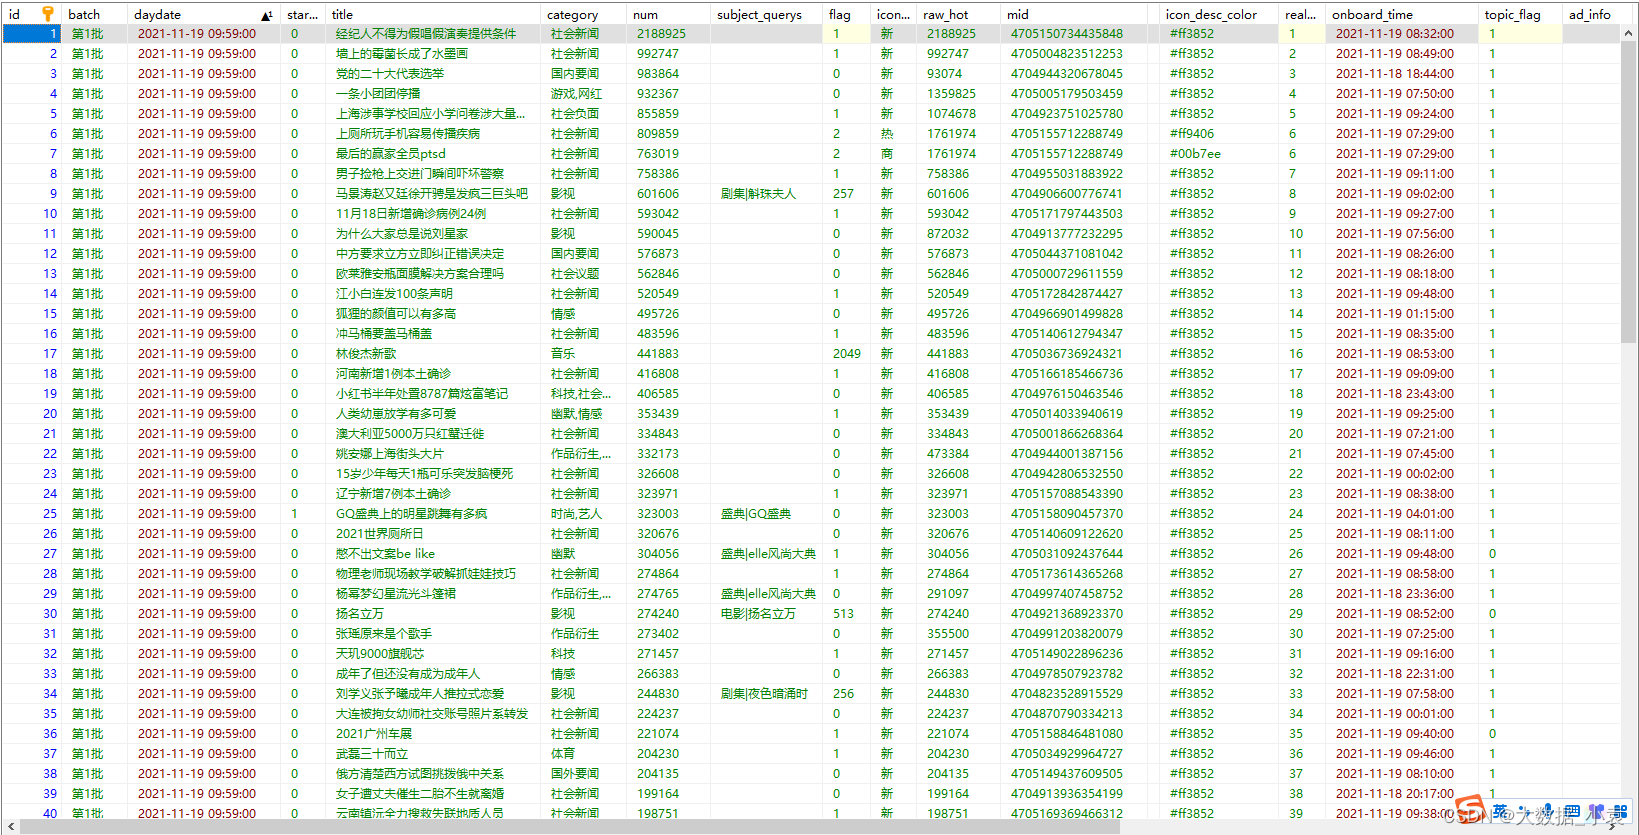Select subject_querys cell 电影|扬名立万
Screen dimensions: 1639x835
pyautogui.click(x=758, y=614)
